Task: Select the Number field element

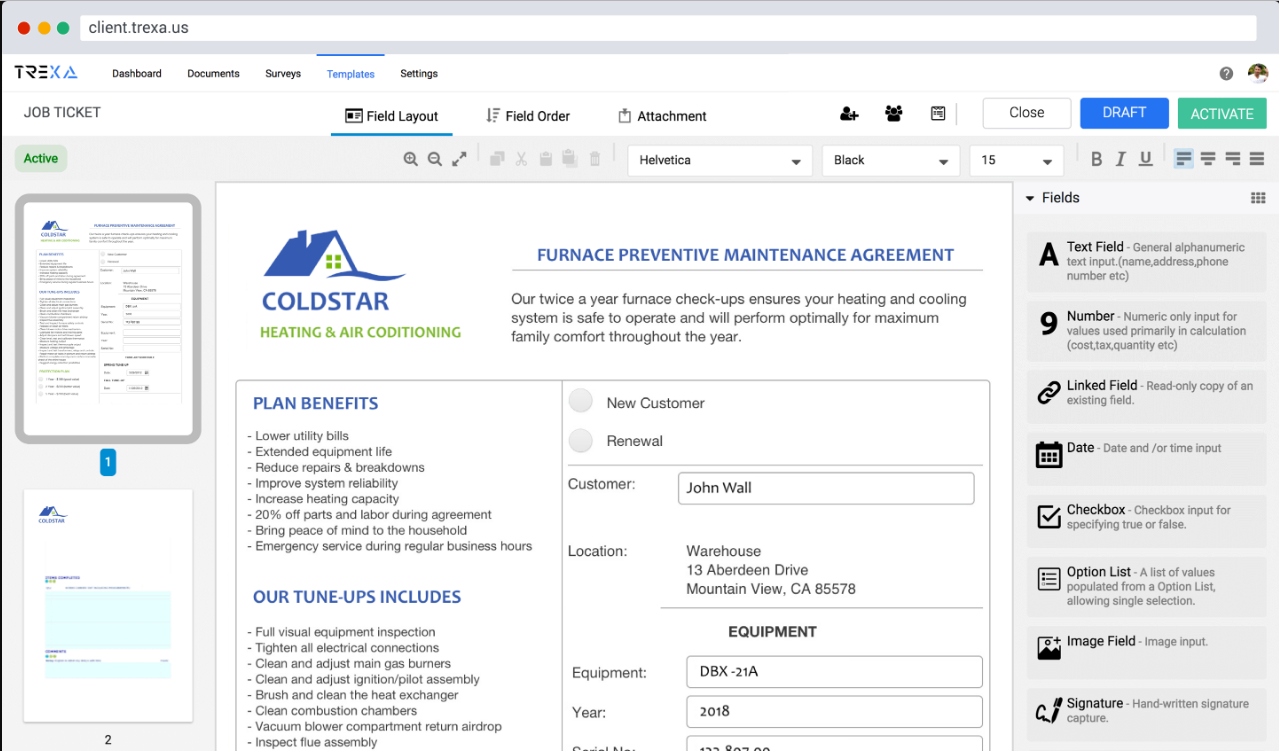Action: point(1147,331)
